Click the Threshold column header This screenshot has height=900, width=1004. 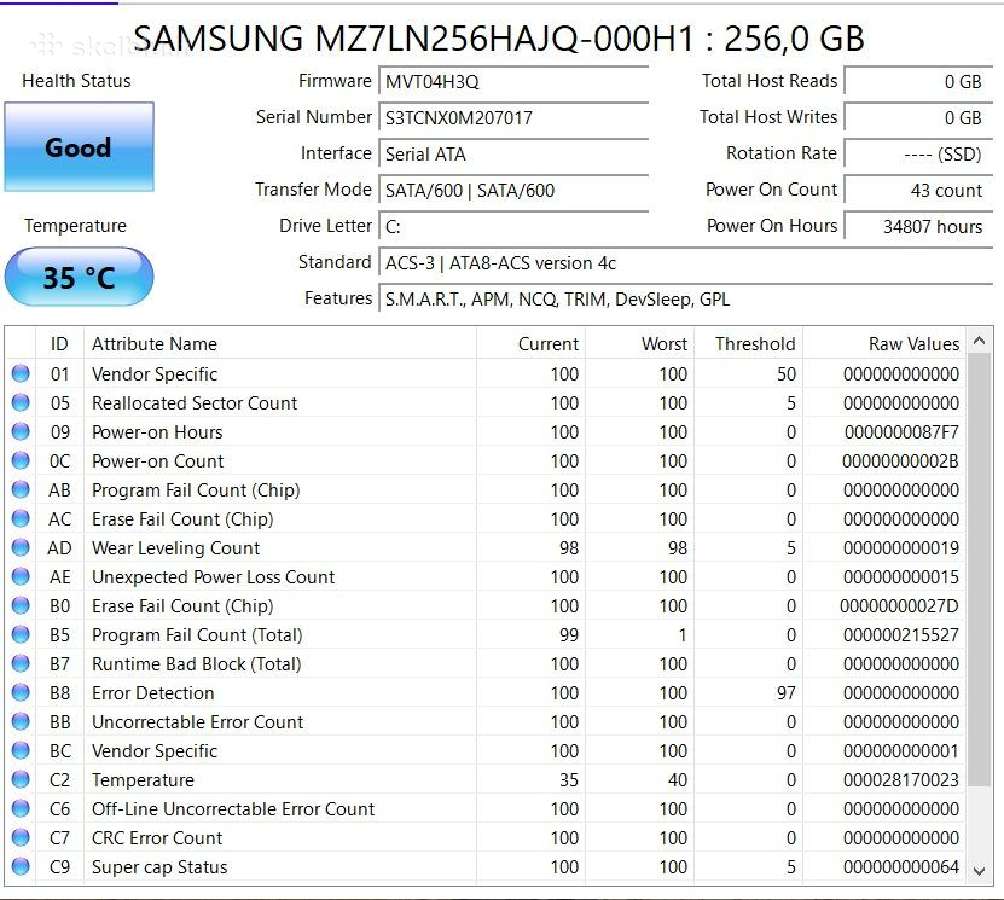click(x=749, y=344)
